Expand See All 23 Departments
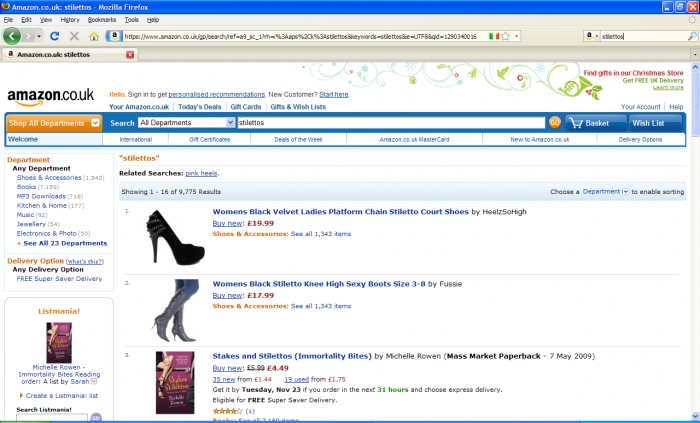The height and width of the screenshot is (423, 700). pyautogui.click(x=65, y=244)
